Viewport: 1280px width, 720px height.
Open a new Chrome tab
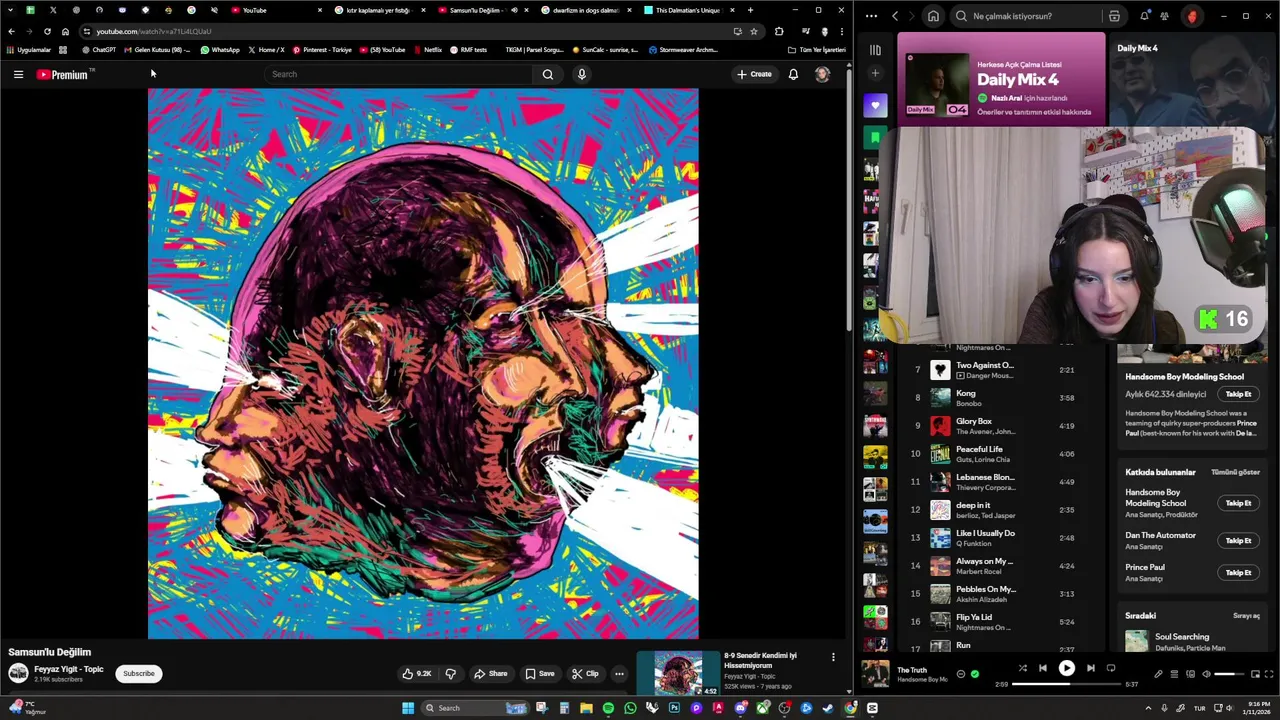(750, 10)
